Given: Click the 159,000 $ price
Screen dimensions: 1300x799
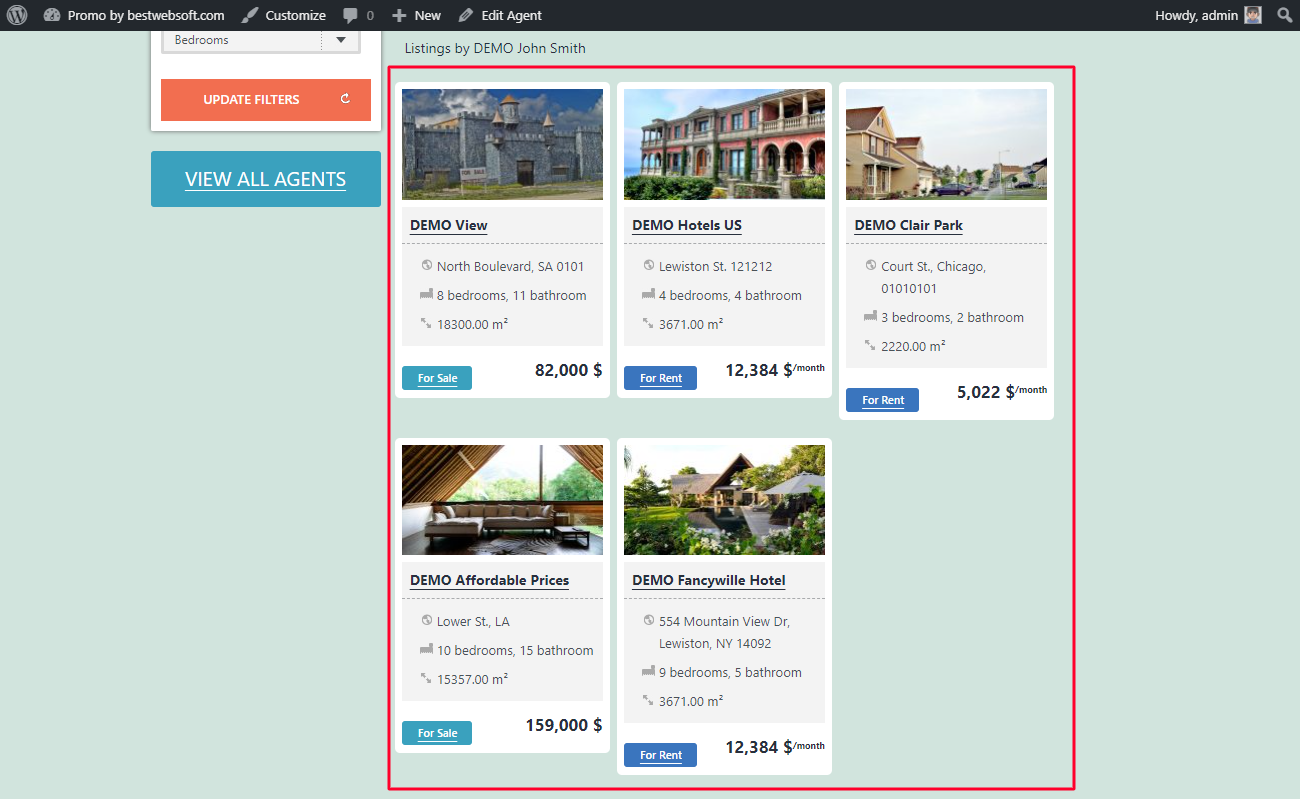Looking at the screenshot, I should click(564, 725).
